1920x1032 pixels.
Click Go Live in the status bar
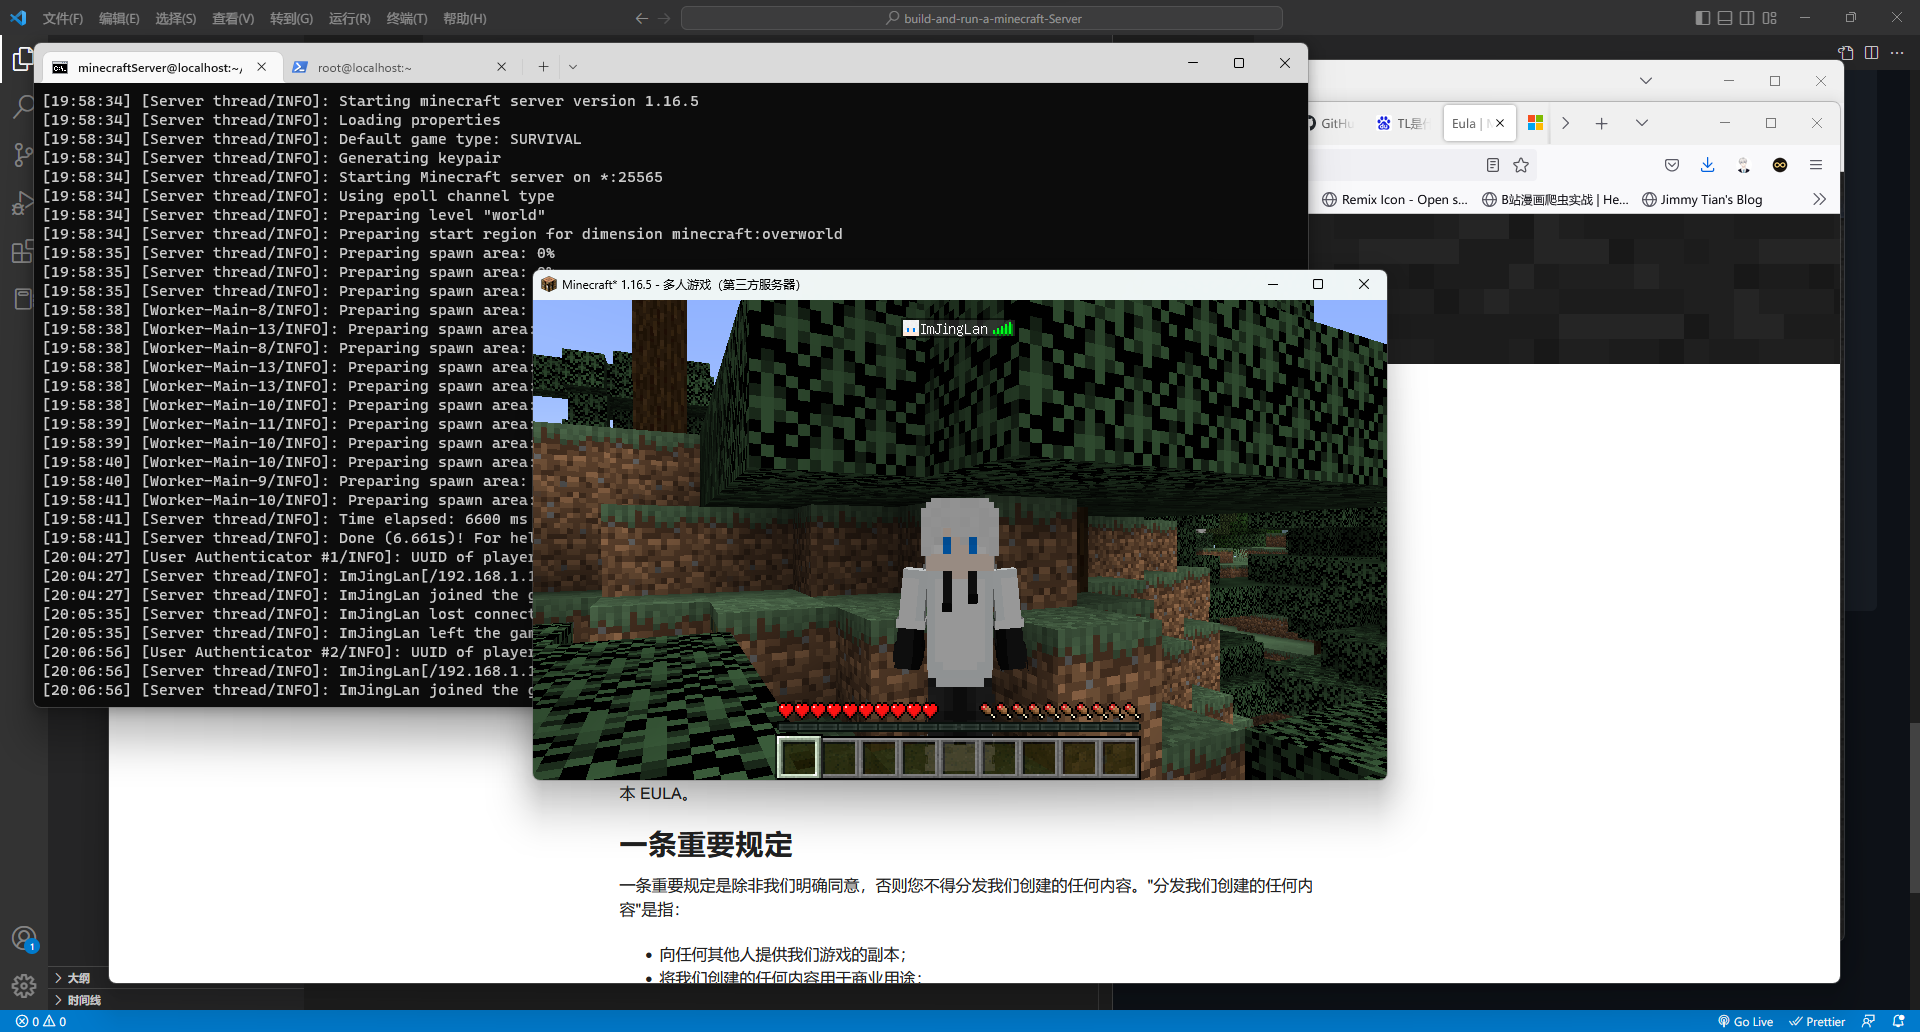point(1745,1021)
